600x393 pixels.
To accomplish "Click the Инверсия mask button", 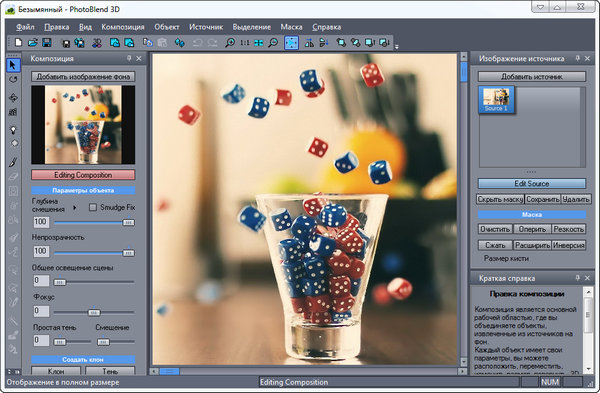I will click(x=569, y=245).
